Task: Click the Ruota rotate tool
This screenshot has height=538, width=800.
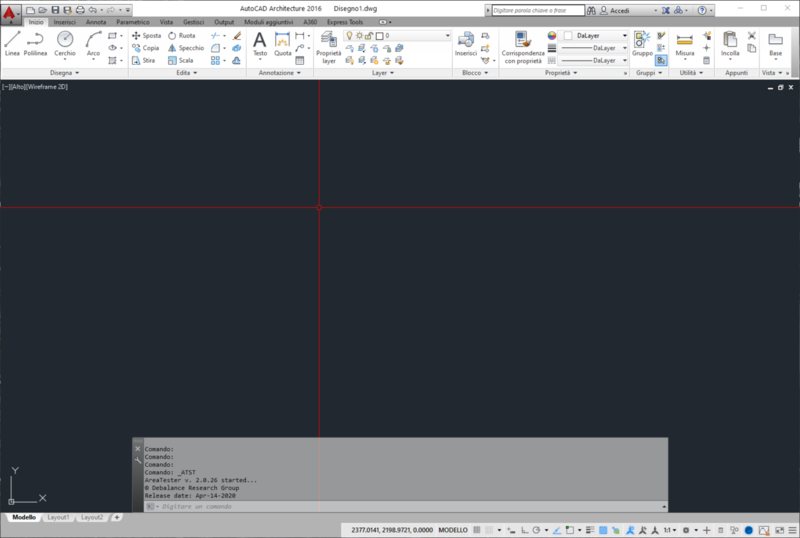Action: pos(182,36)
